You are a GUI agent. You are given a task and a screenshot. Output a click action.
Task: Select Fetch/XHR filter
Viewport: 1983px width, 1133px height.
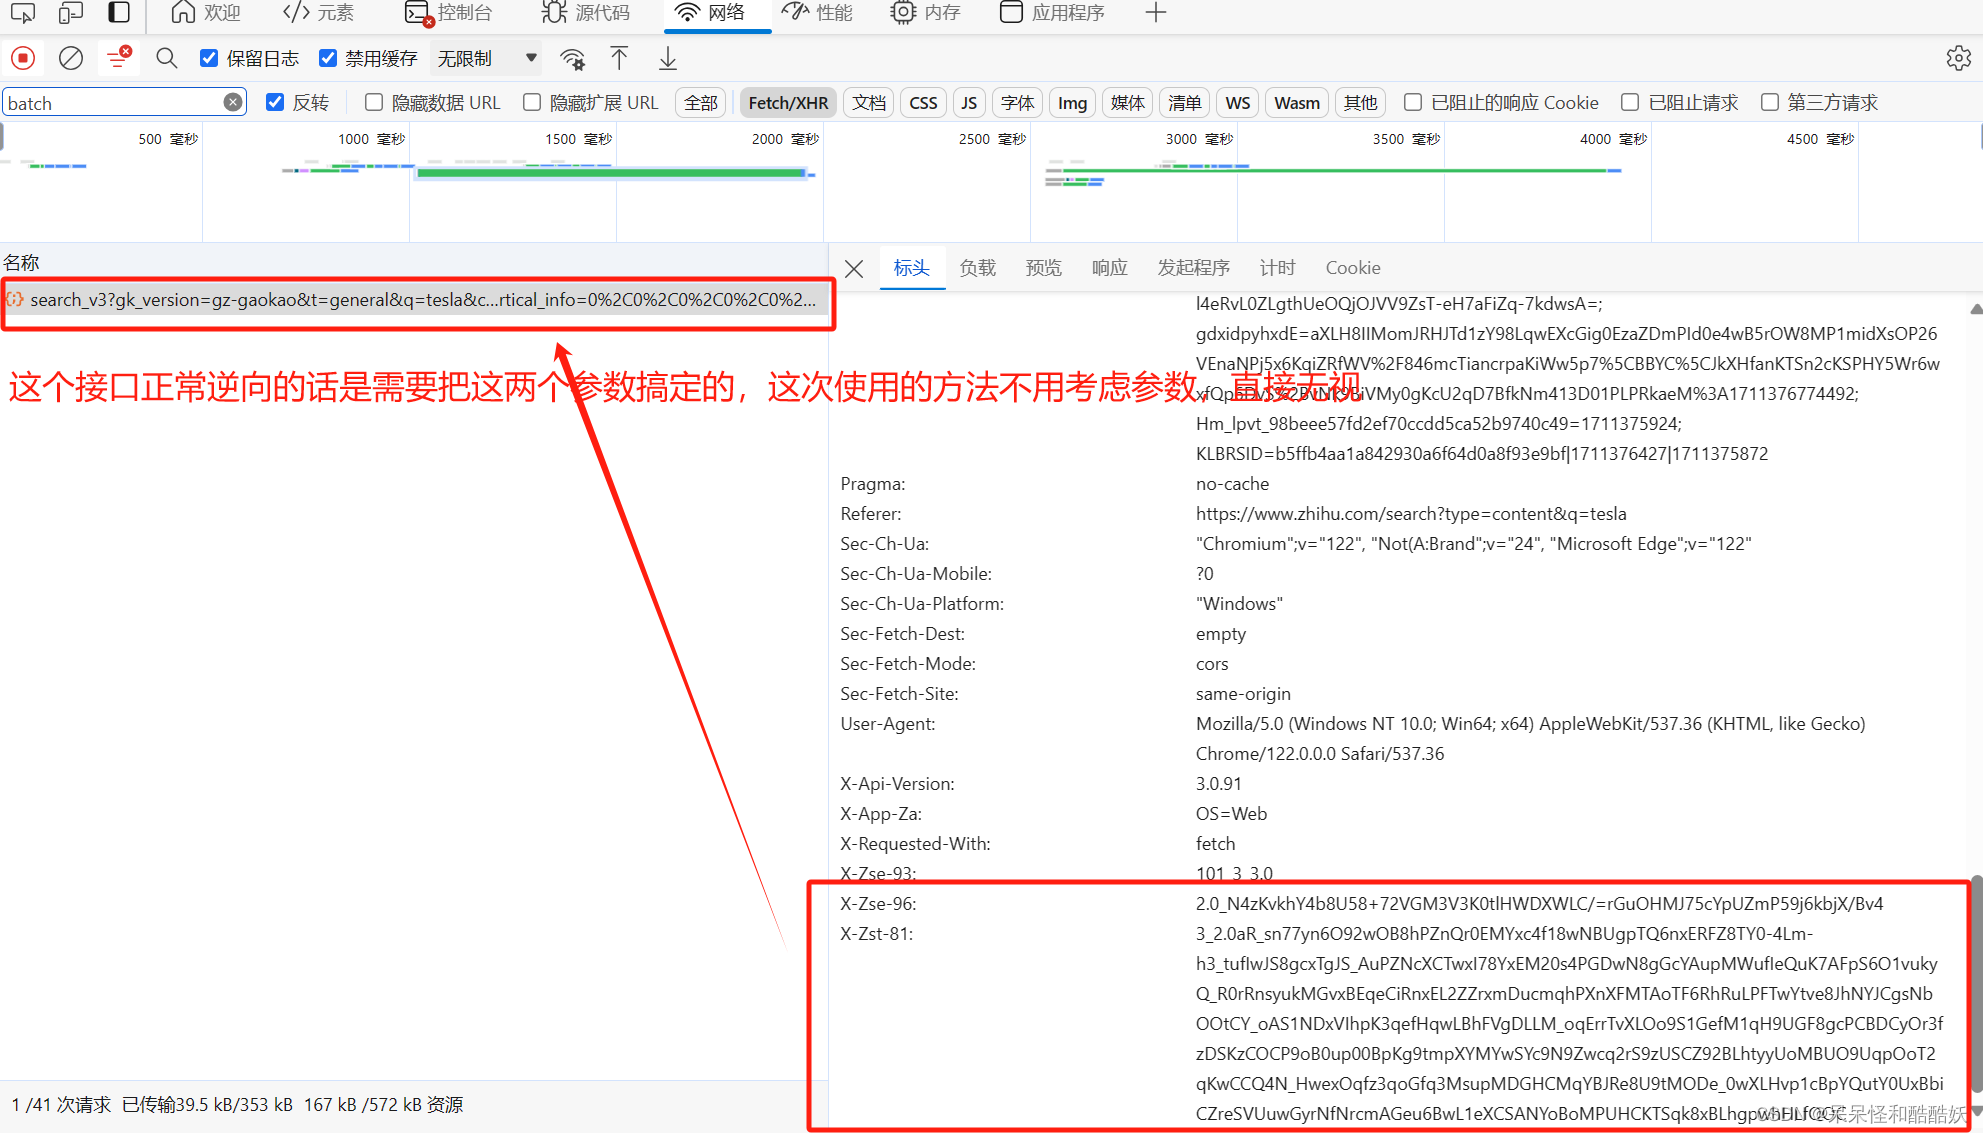point(788,103)
